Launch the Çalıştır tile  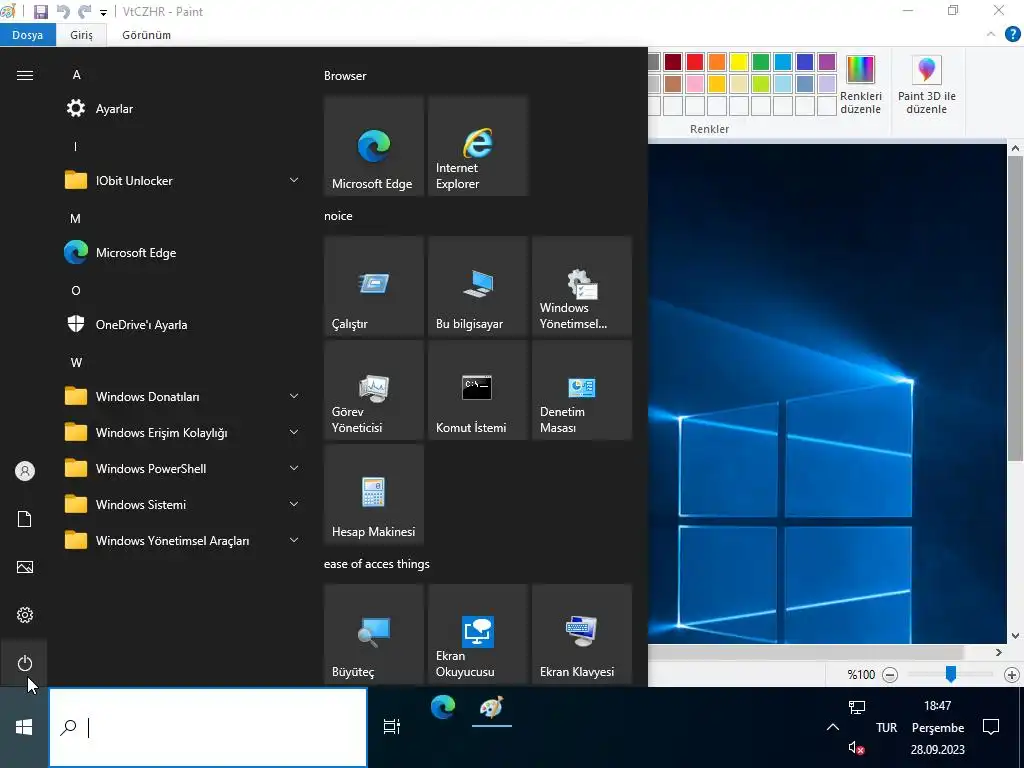[x=374, y=286]
